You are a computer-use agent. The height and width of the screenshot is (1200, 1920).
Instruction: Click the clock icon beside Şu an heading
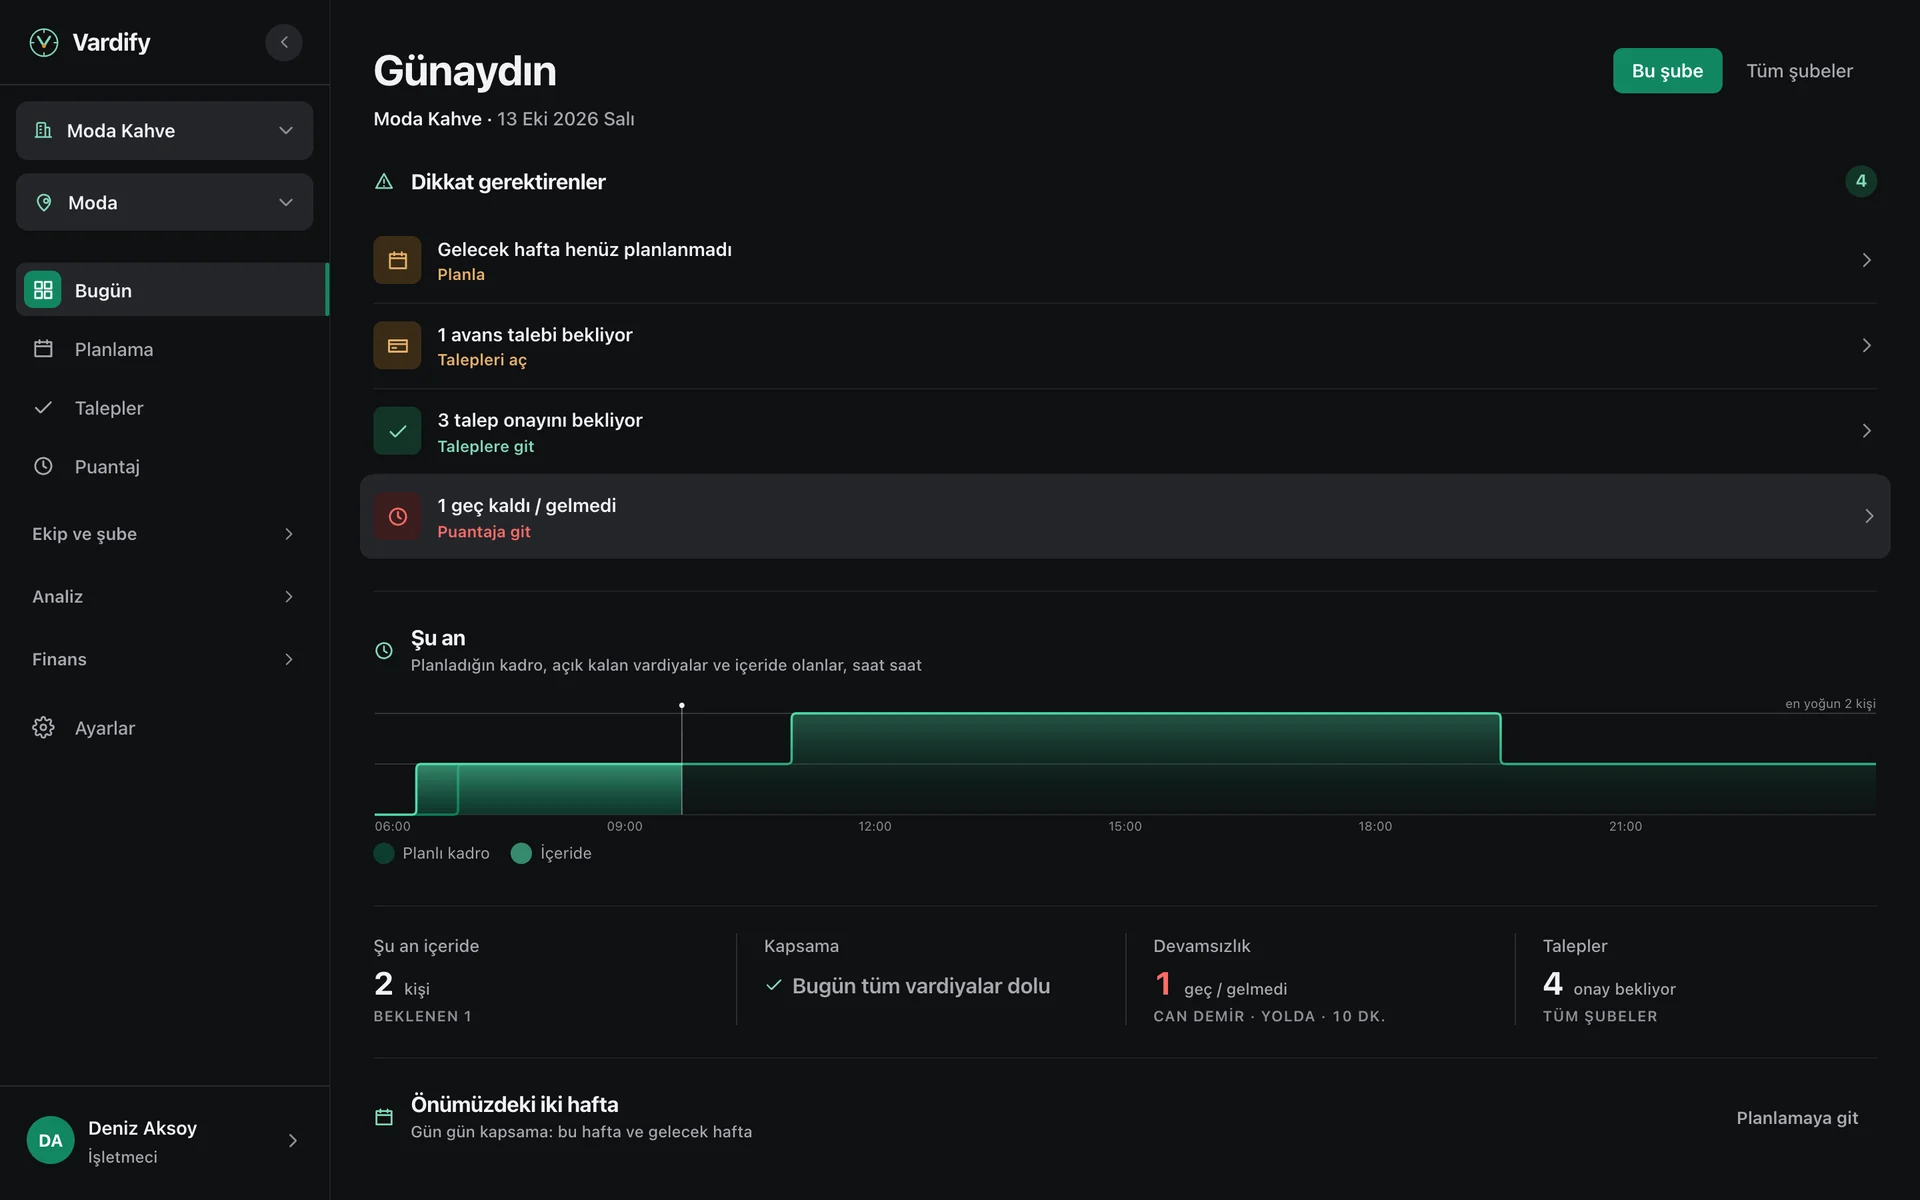click(x=384, y=651)
